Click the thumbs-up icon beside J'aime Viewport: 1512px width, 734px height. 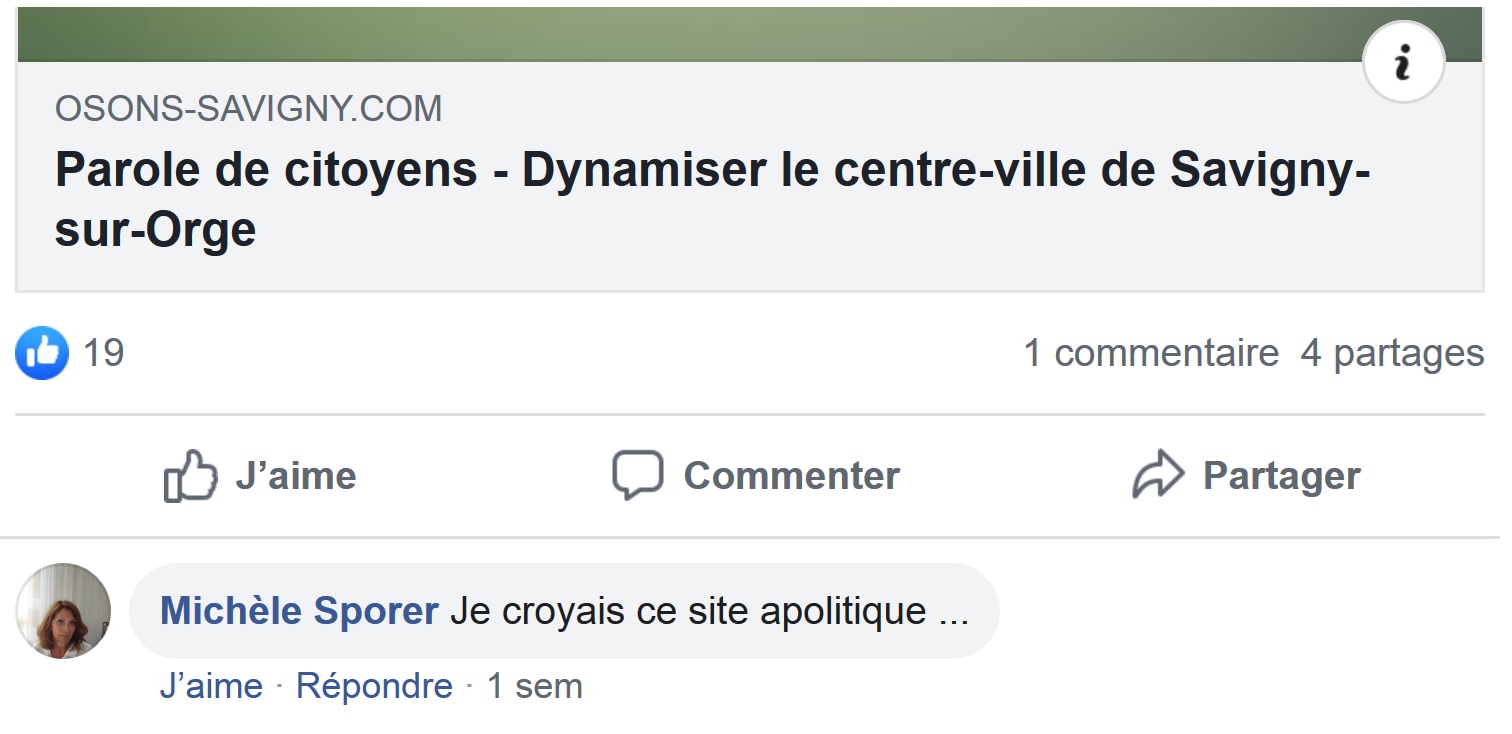(190, 476)
